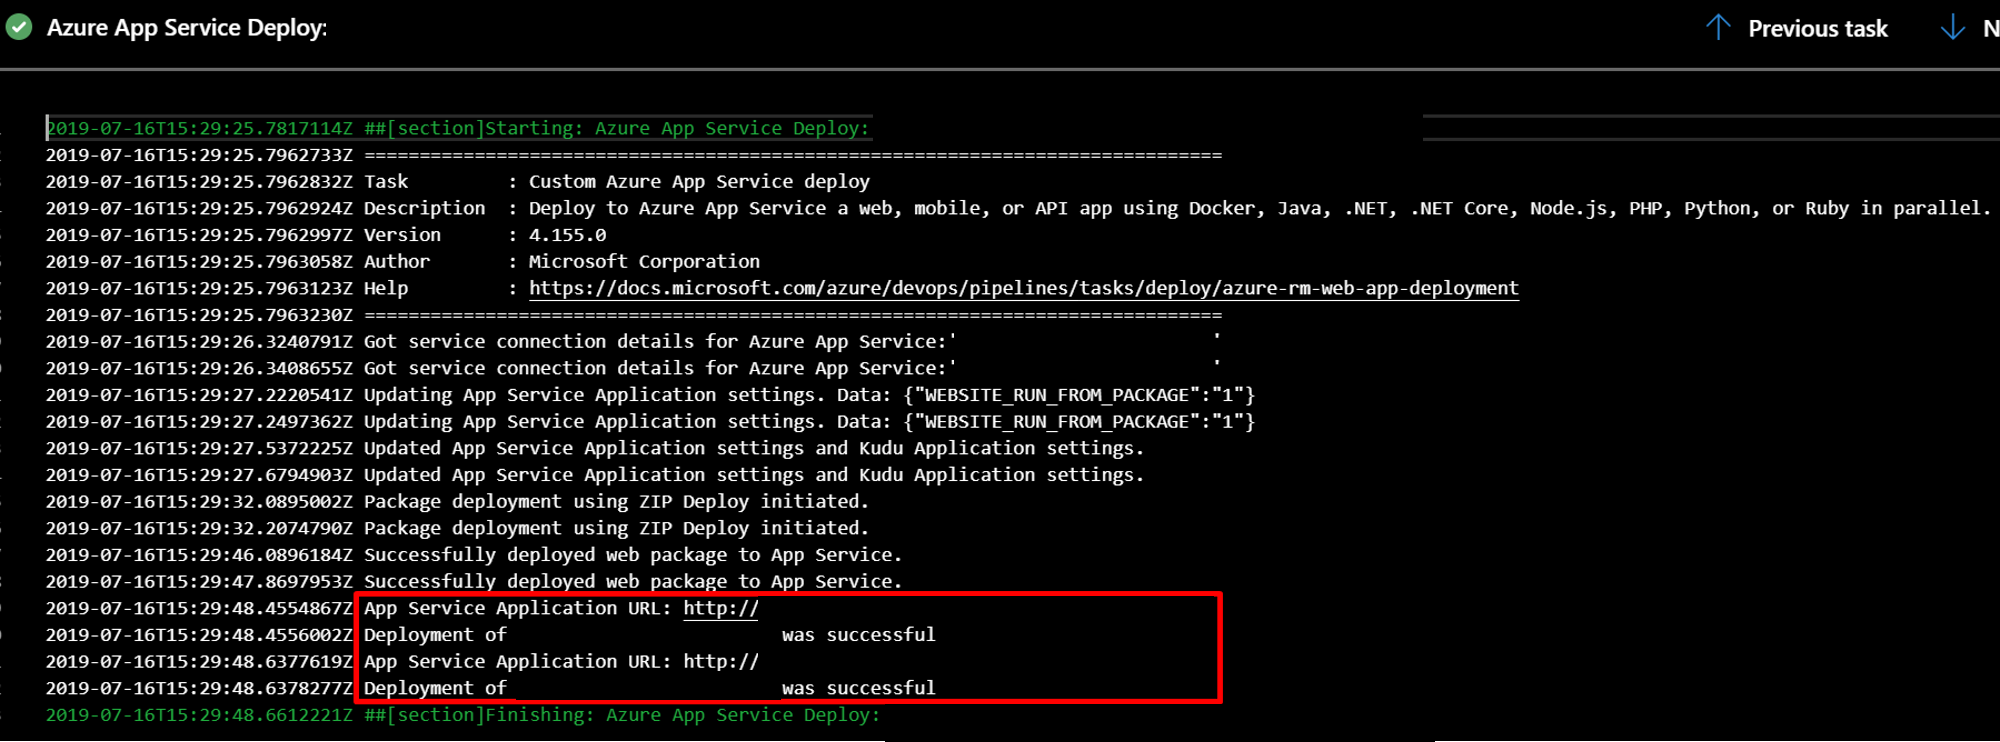Select 15:29:27.2497362Z Updating Application settings line
Image resolution: width=2000 pixels, height=742 pixels.
pyautogui.click(x=650, y=422)
